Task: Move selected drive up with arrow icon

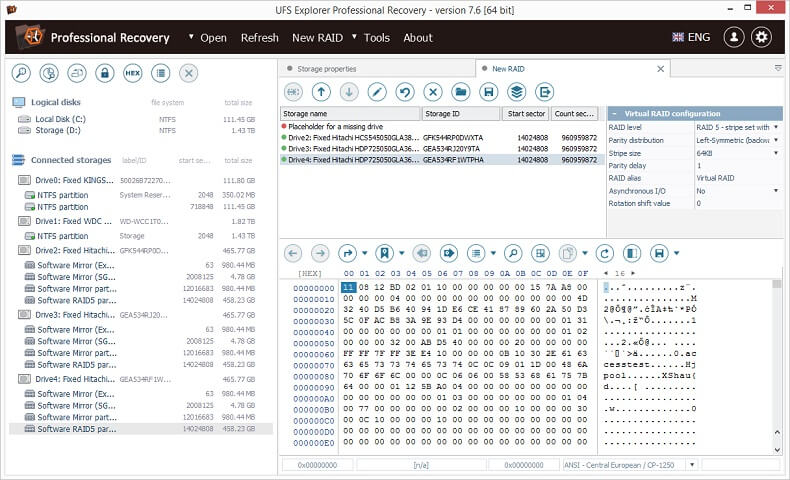Action: (x=321, y=92)
